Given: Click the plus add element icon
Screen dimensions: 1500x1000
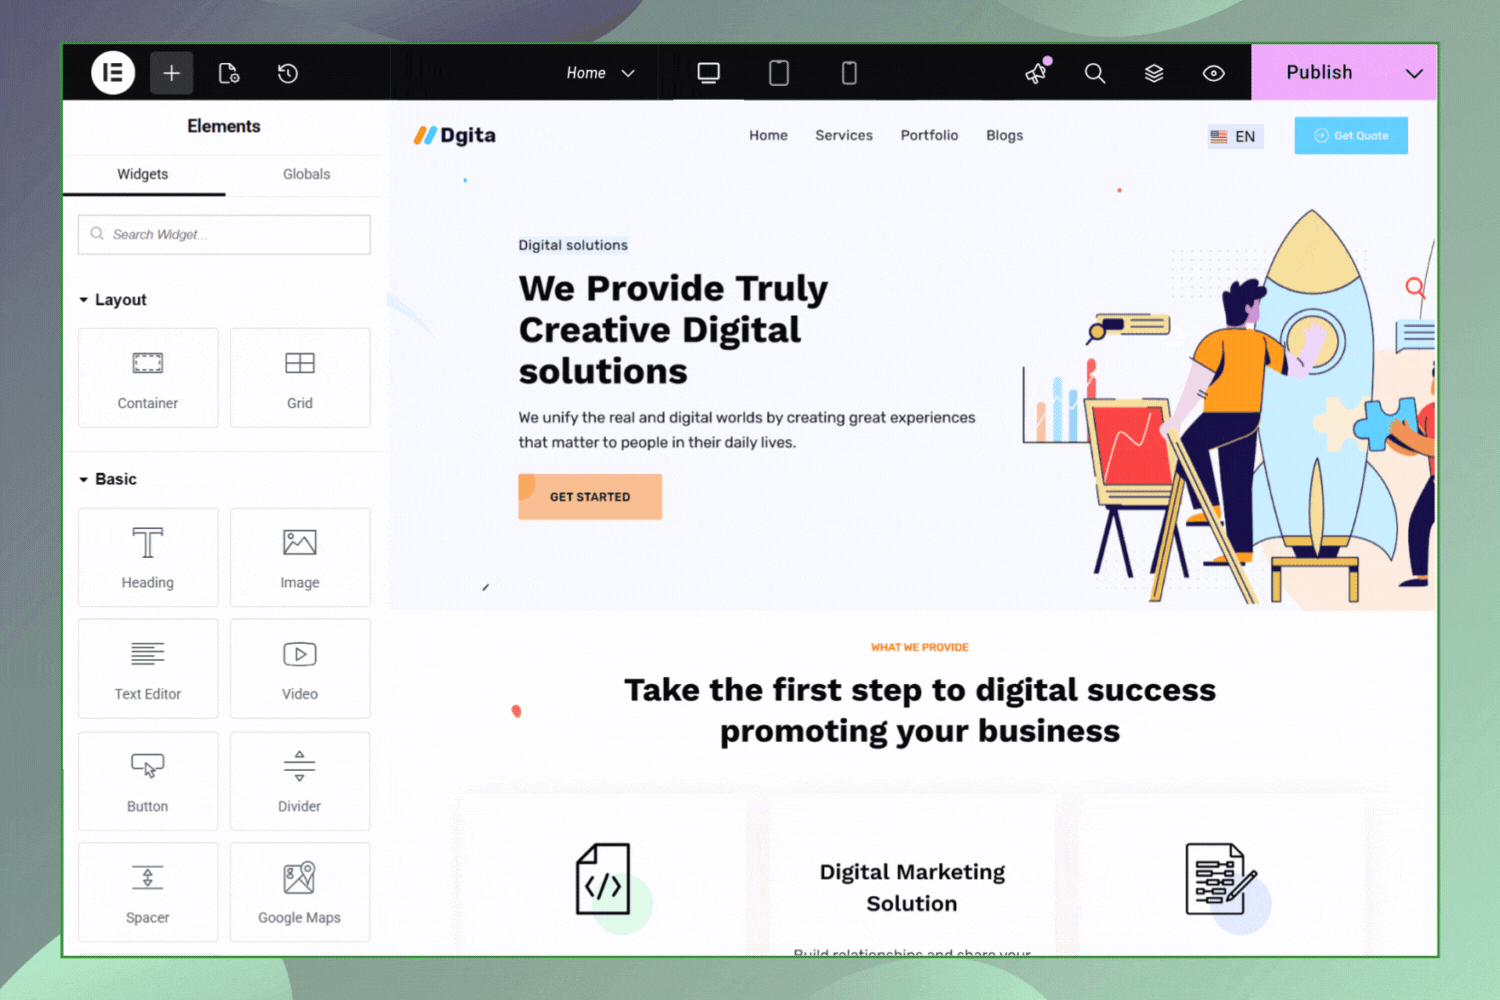Looking at the screenshot, I should coord(171,73).
